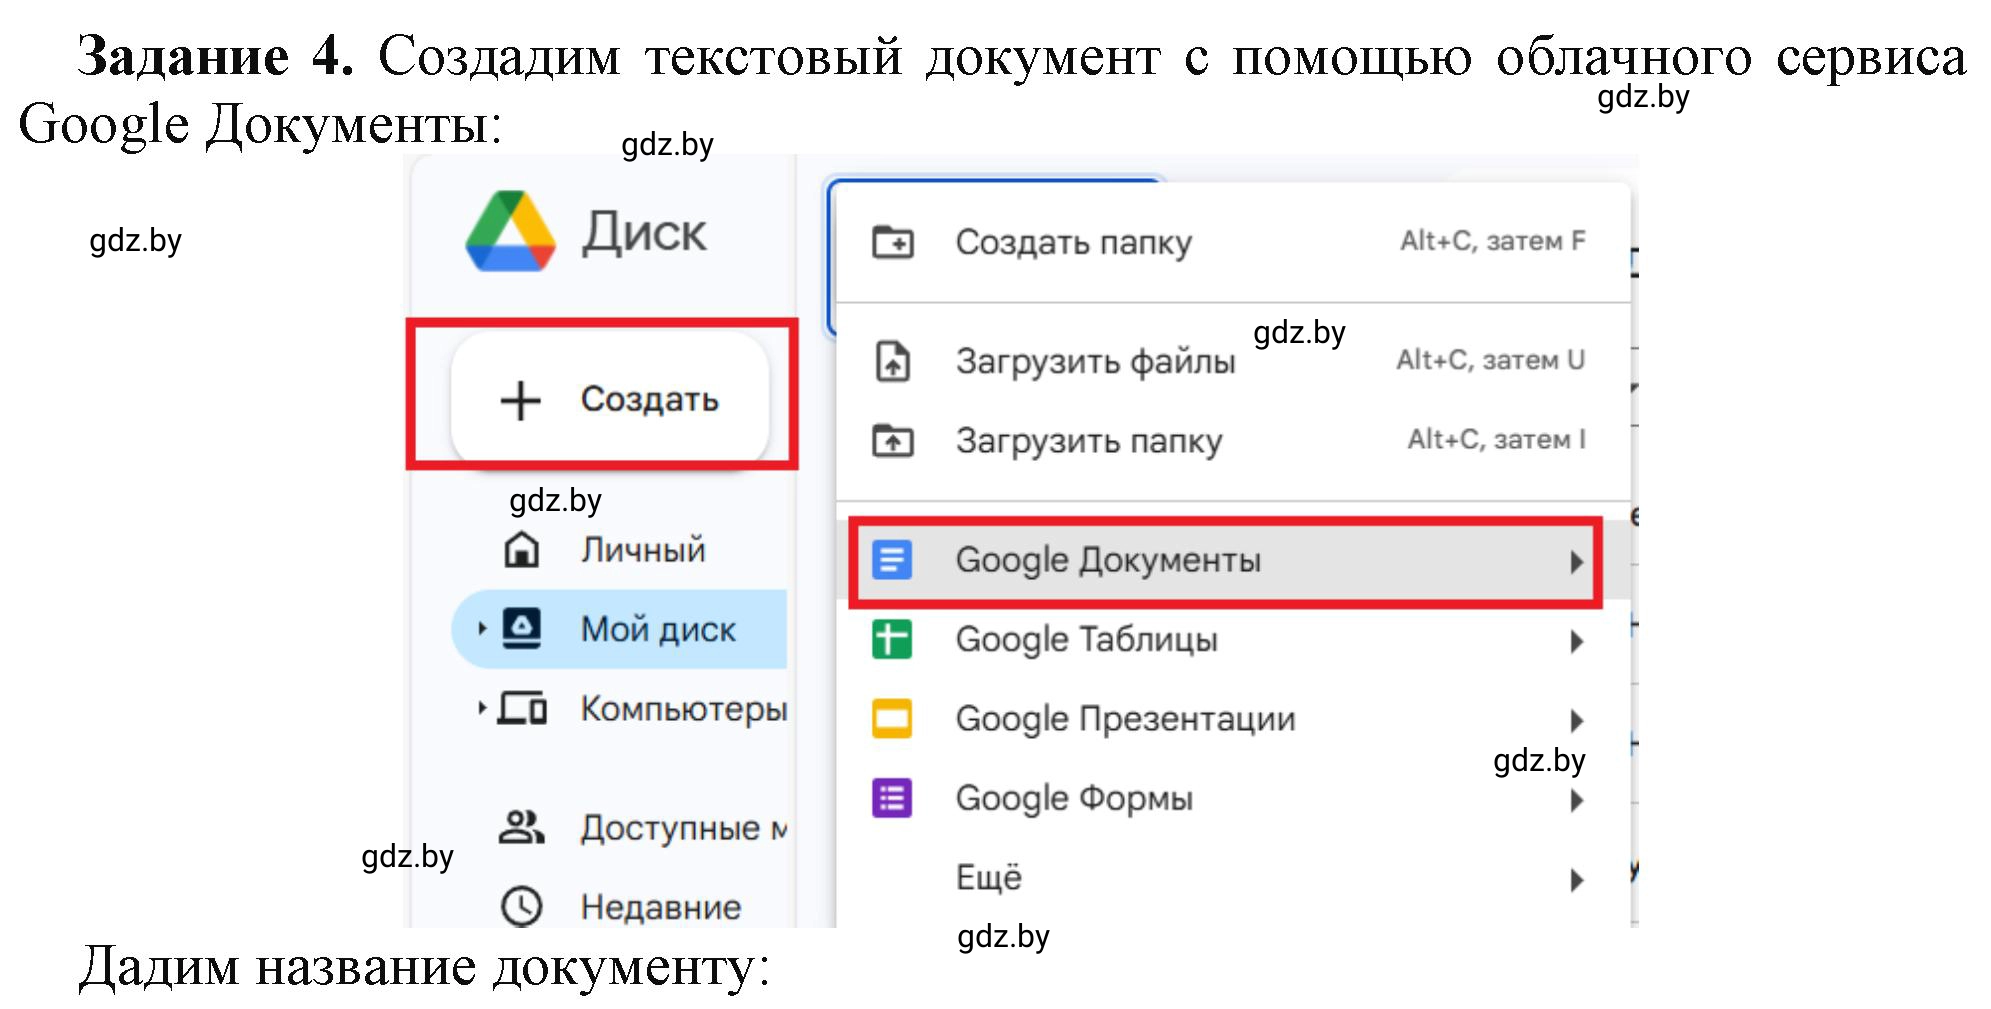Open the Недавние sidebar item
Screen dimensions: 1991x1009
tap(661, 907)
